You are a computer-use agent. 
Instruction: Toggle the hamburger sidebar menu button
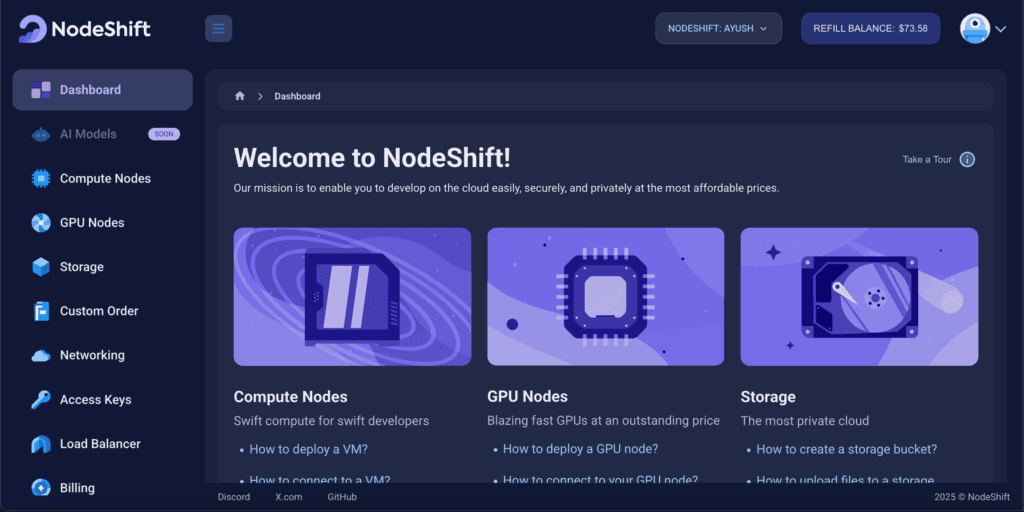tap(218, 29)
